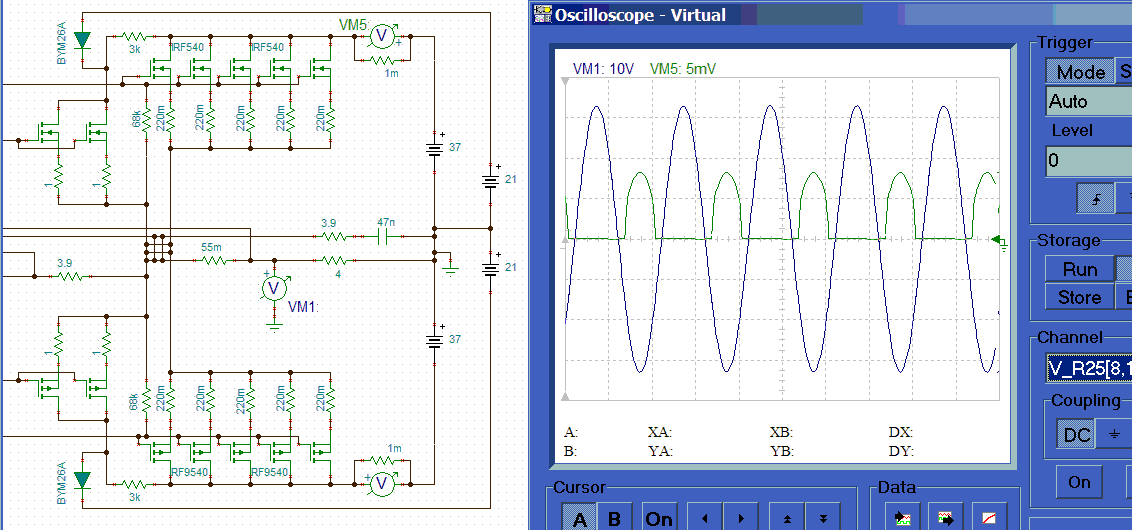The height and width of the screenshot is (530, 1132).
Task: Move the cursor left with the left arrow
Action: point(705,518)
